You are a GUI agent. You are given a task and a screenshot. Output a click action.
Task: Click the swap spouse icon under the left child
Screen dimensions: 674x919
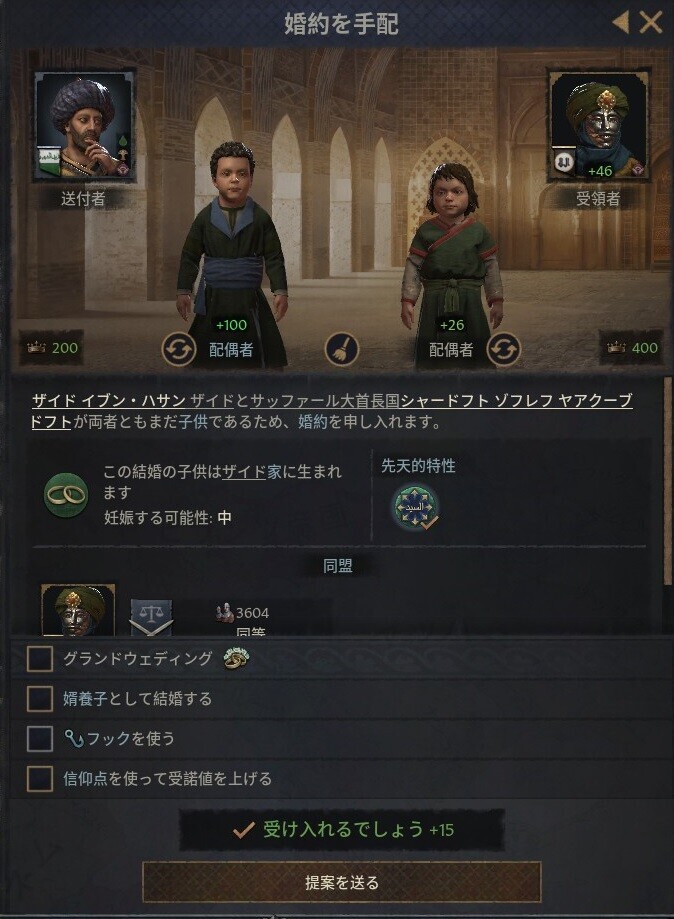click(x=179, y=349)
